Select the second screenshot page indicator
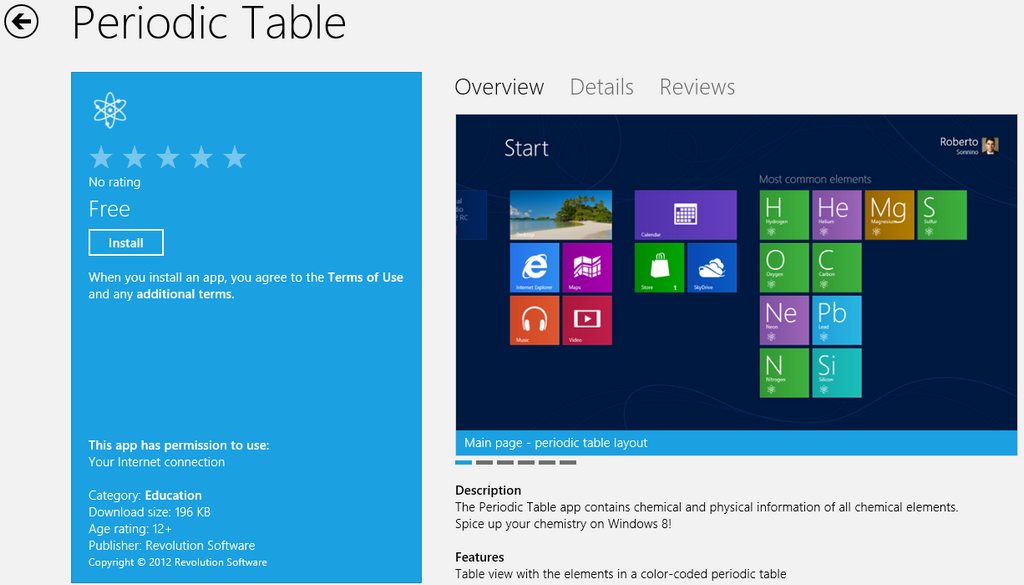1024x585 pixels. [484, 462]
